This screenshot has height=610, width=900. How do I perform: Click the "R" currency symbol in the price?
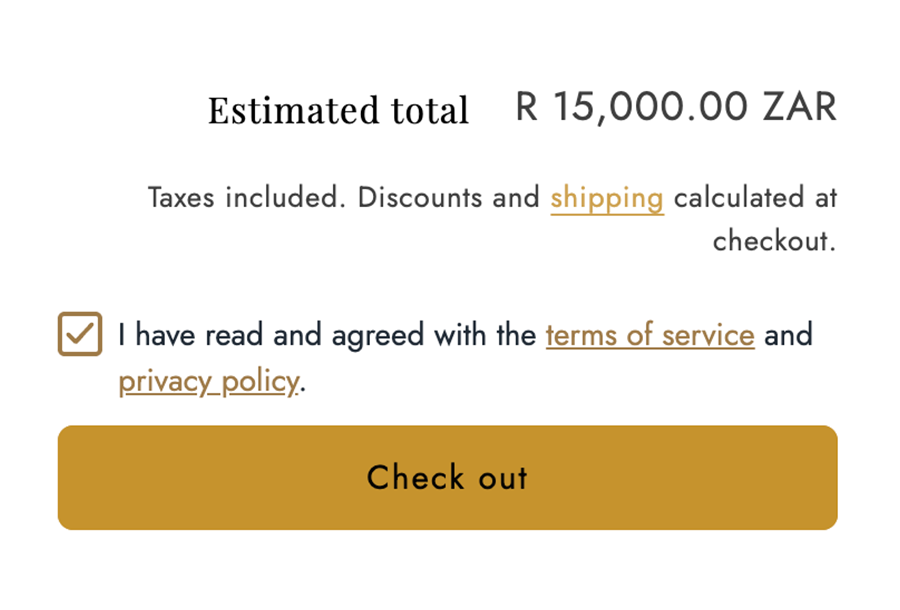pyautogui.click(x=526, y=107)
